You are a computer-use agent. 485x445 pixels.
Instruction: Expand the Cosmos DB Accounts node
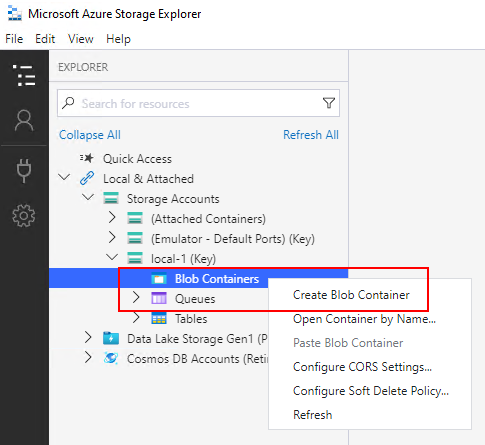pos(88,357)
